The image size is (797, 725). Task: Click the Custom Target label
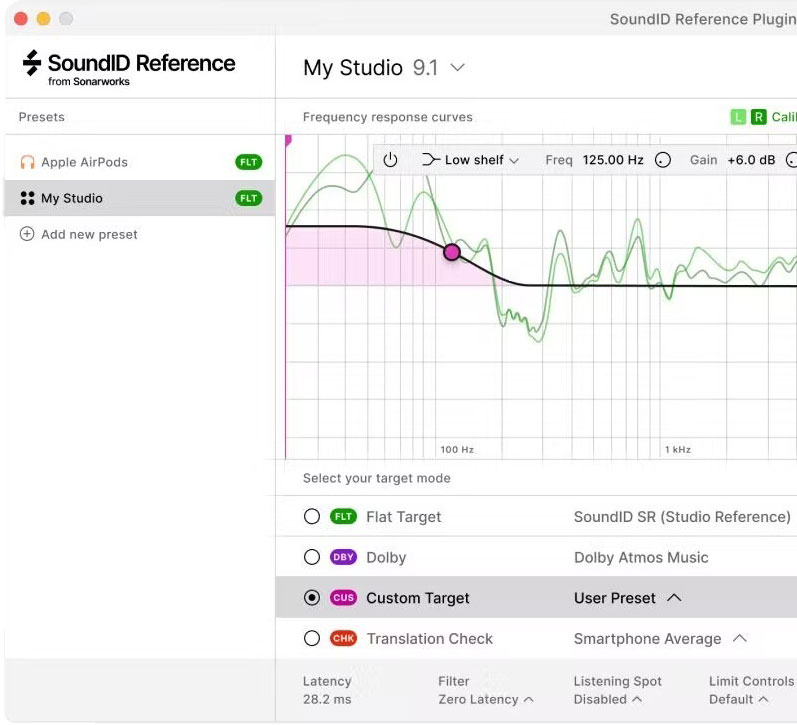pyautogui.click(x=418, y=598)
